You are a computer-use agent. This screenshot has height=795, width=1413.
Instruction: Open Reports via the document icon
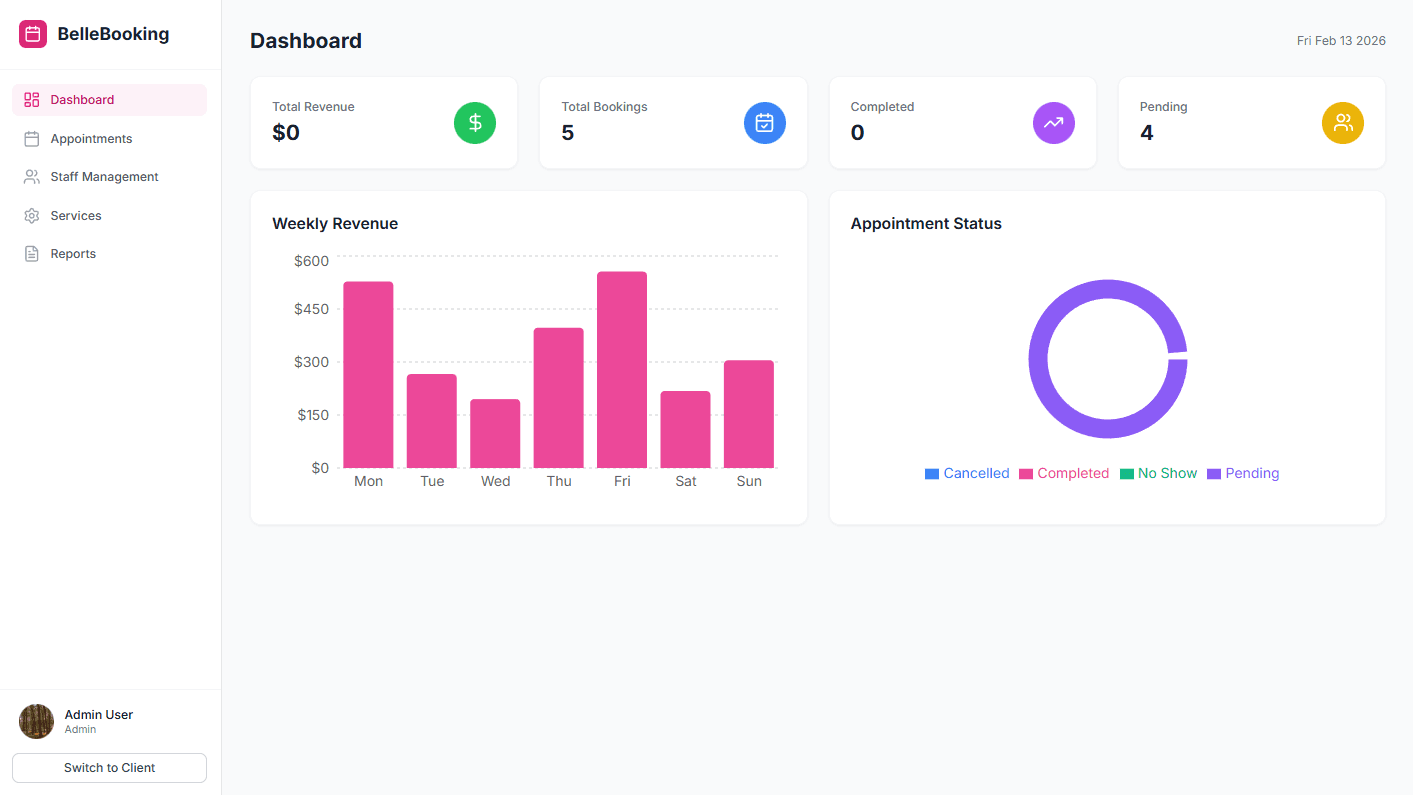pos(30,253)
